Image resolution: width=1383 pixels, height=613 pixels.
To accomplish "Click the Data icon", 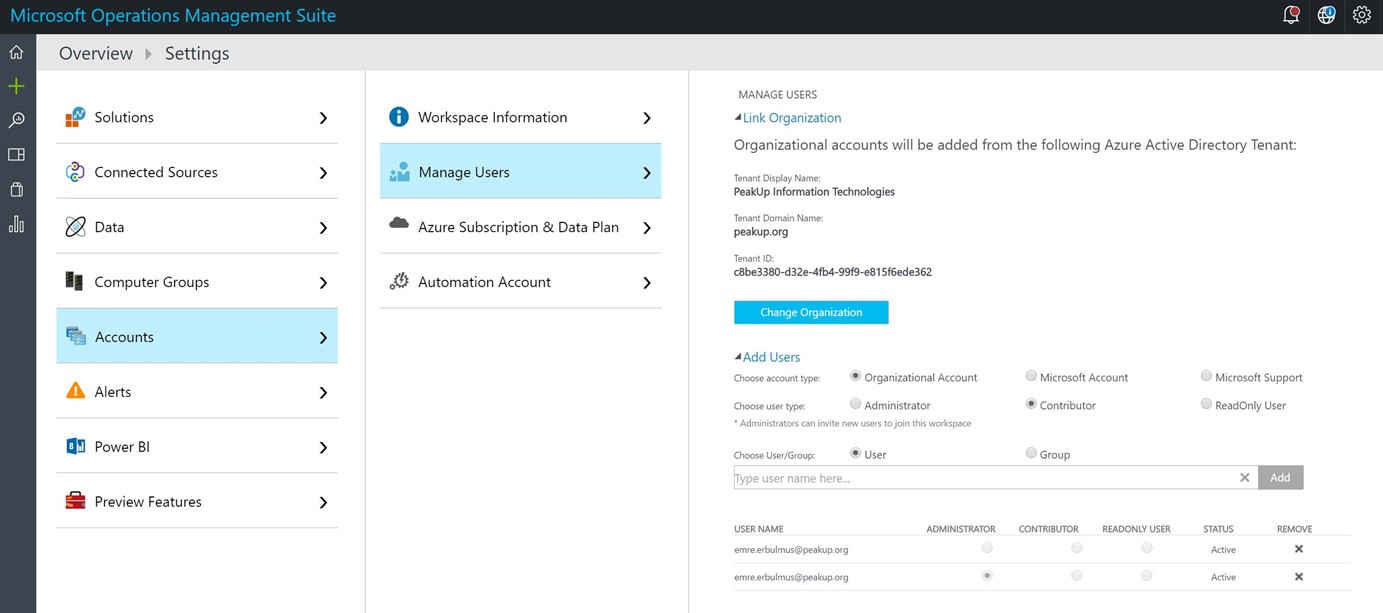I will [x=75, y=227].
